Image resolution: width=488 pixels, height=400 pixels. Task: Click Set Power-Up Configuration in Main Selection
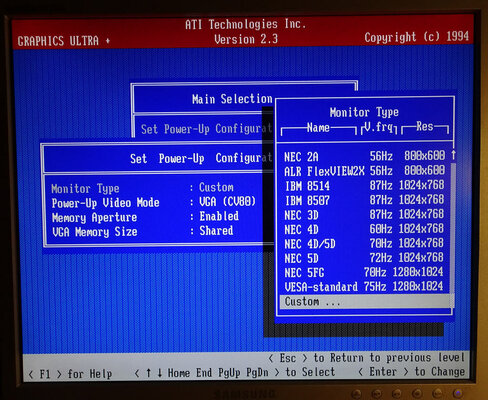click(206, 129)
